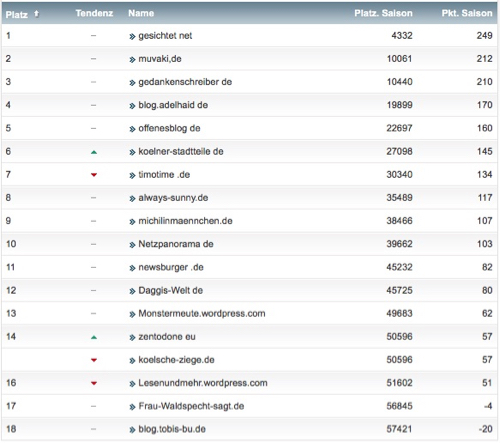
Task: Click the chevron icon before muvaki,de
Action: coord(132,60)
